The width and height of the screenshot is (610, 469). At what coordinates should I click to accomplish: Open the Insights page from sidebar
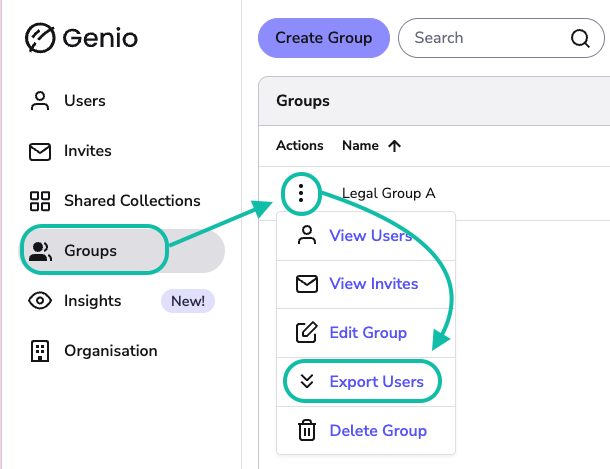(x=122, y=301)
